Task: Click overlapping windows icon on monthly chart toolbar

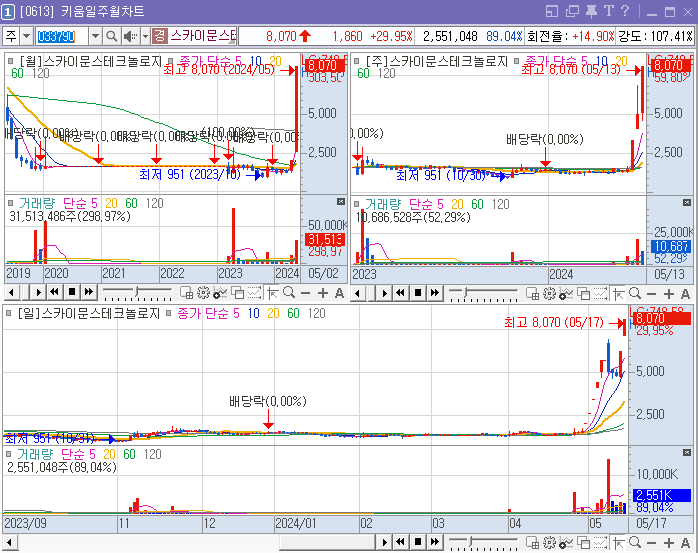Action: coord(238,293)
